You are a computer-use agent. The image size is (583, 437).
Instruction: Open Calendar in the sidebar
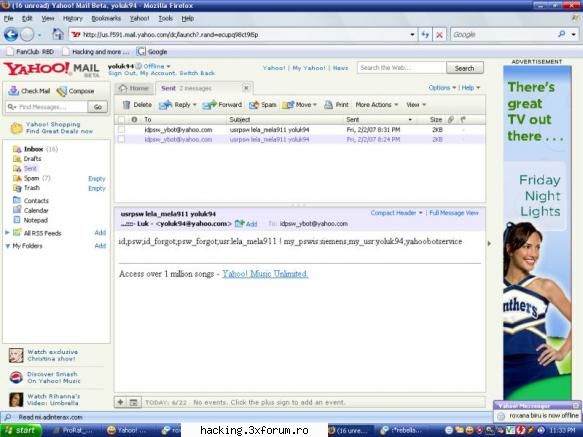pyautogui.click(x=36, y=210)
